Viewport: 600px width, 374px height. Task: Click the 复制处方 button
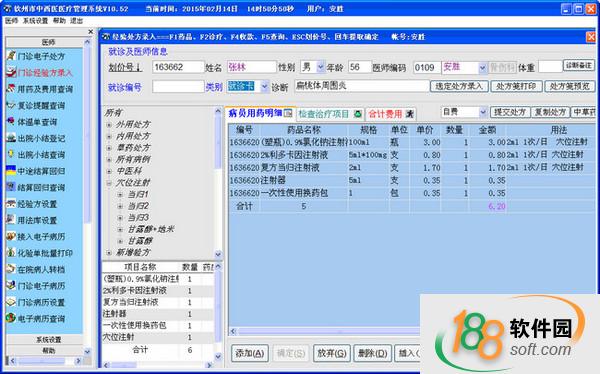click(x=550, y=112)
